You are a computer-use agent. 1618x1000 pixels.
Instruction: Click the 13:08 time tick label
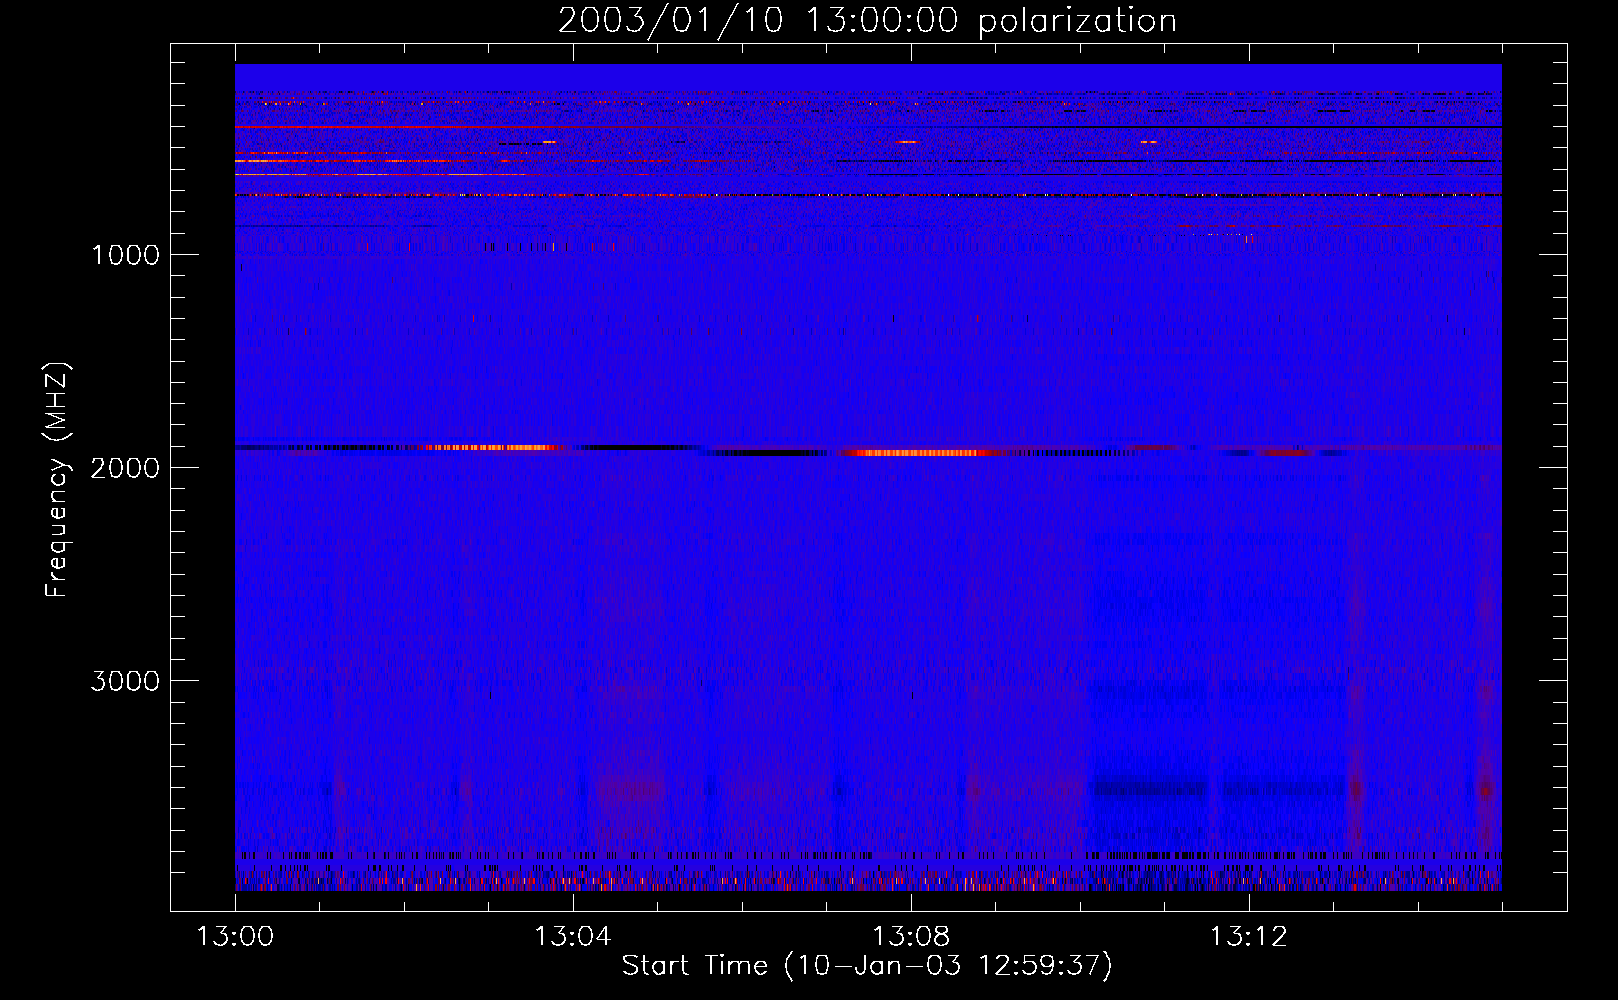pos(910,937)
